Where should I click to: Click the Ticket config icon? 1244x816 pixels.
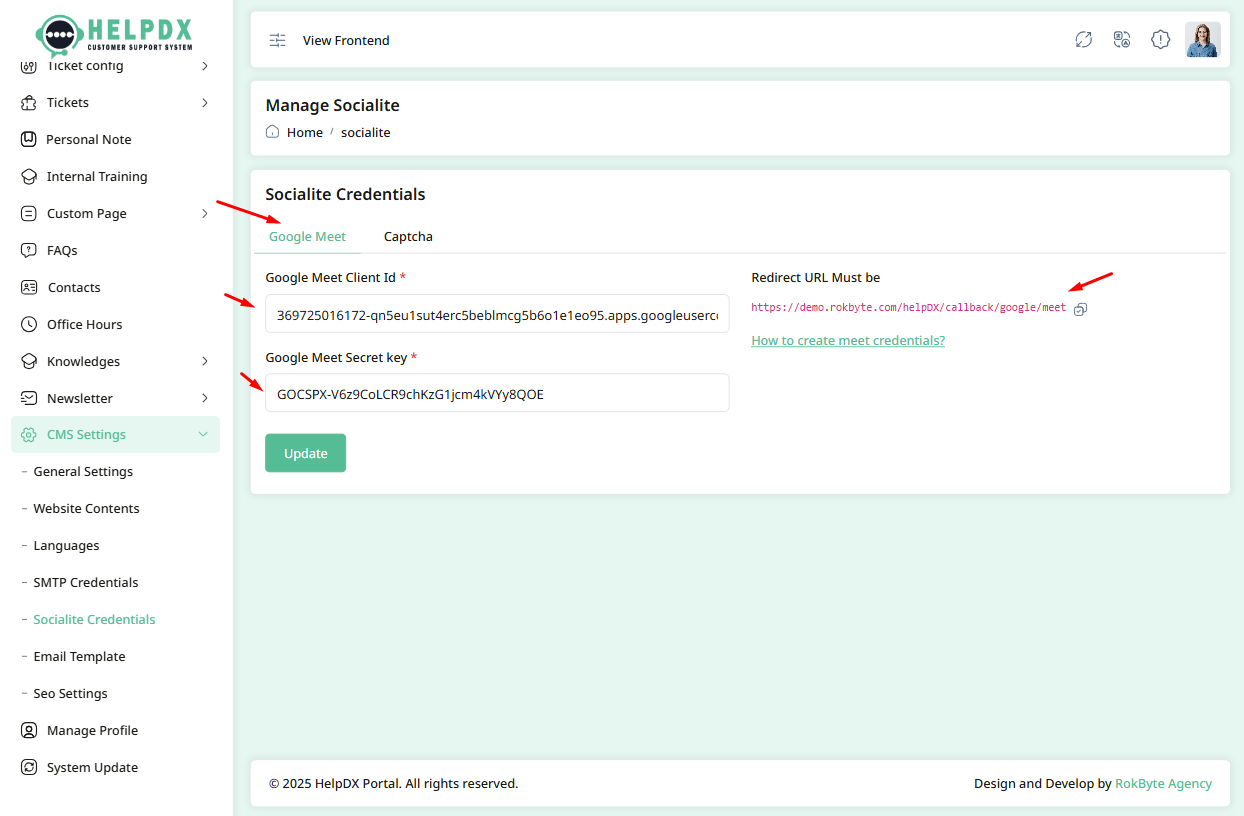pos(28,66)
